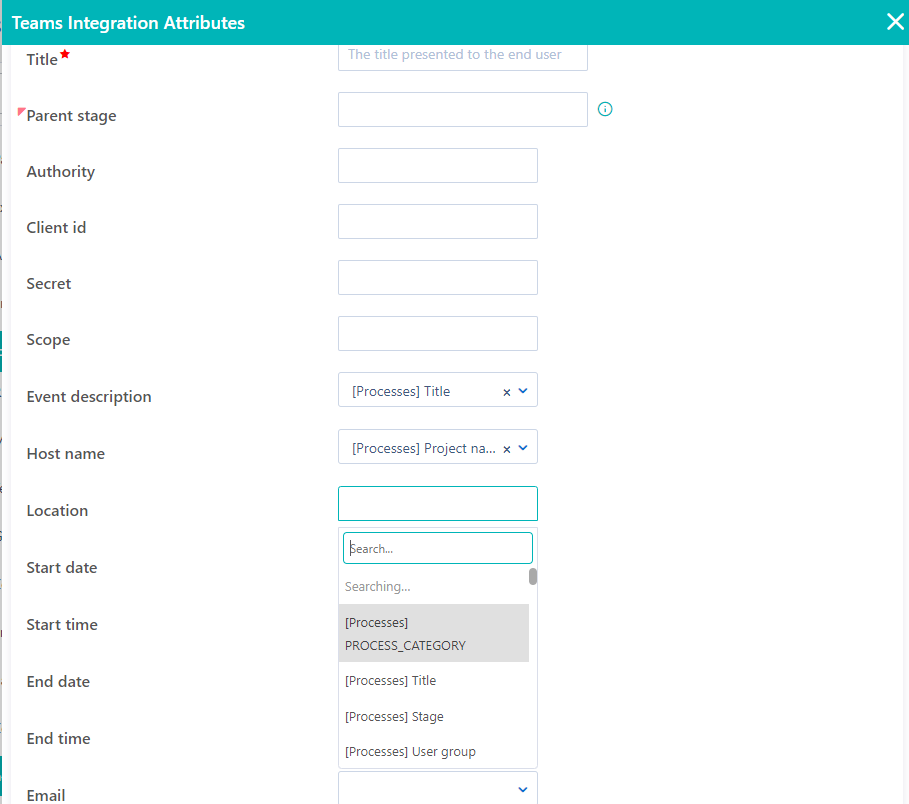Open the Event description dropdown chevron

(x=522, y=390)
